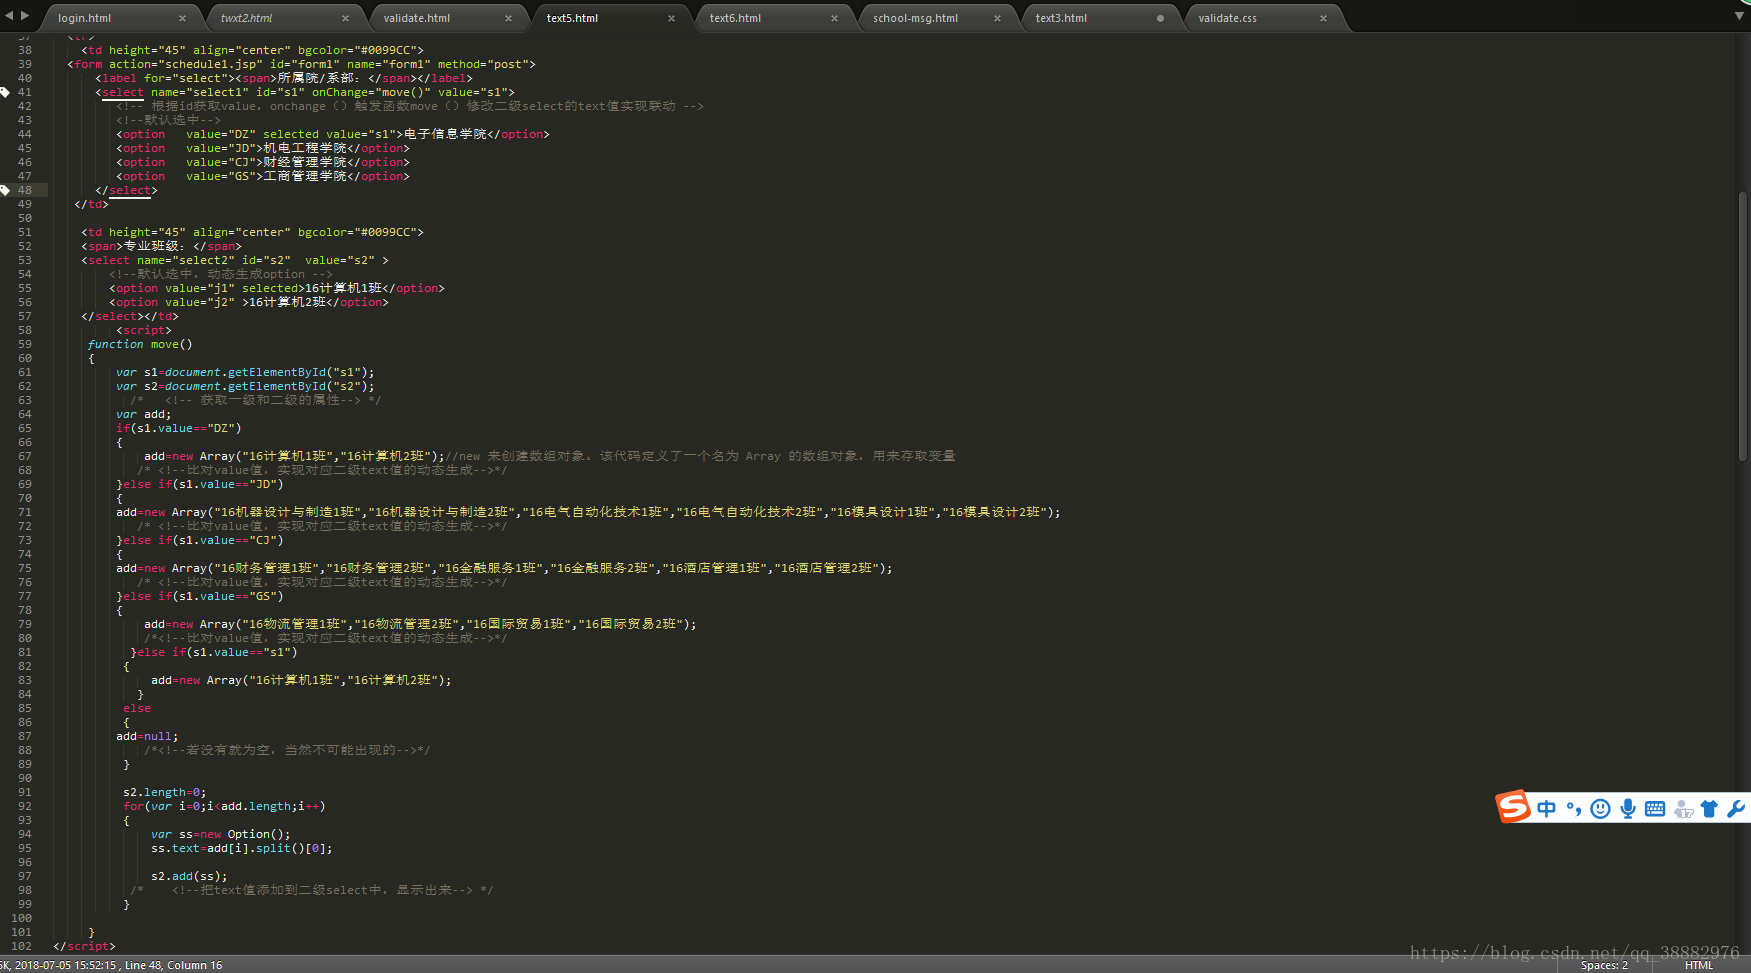Close the text6.html tab
The image size is (1751, 973).
point(834,18)
